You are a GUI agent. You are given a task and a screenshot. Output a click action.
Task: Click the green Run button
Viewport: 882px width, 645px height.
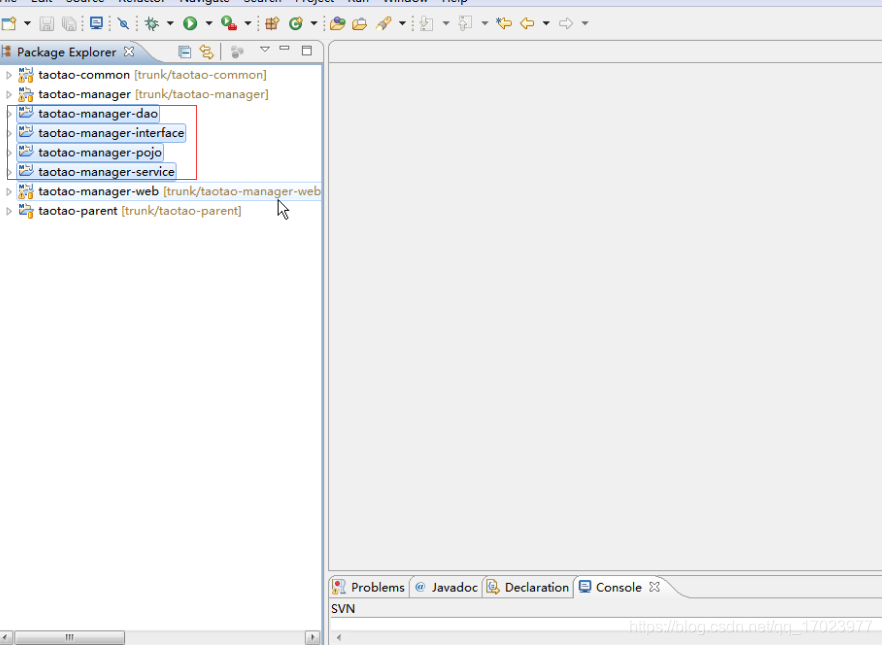click(190, 24)
